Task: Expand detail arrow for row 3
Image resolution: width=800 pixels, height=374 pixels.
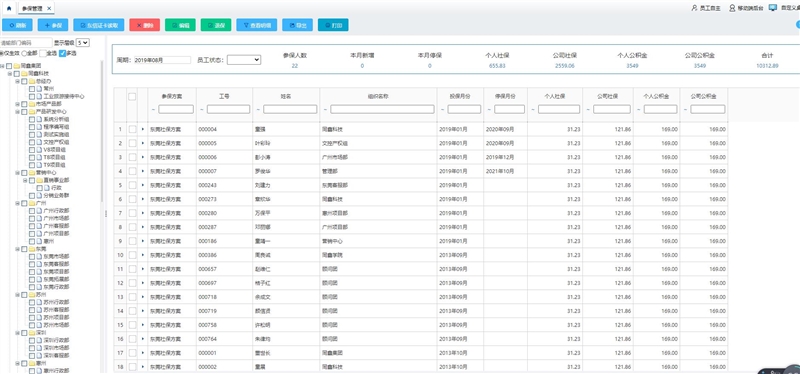Action: pyautogui.click(x=142, y=157)
